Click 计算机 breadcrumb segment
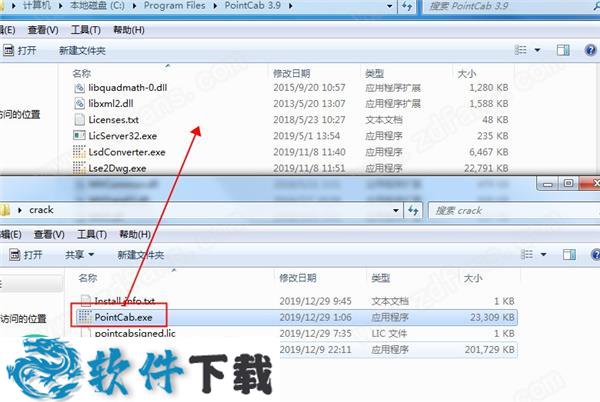Viewport: 600px width, 402px height. 37,6
